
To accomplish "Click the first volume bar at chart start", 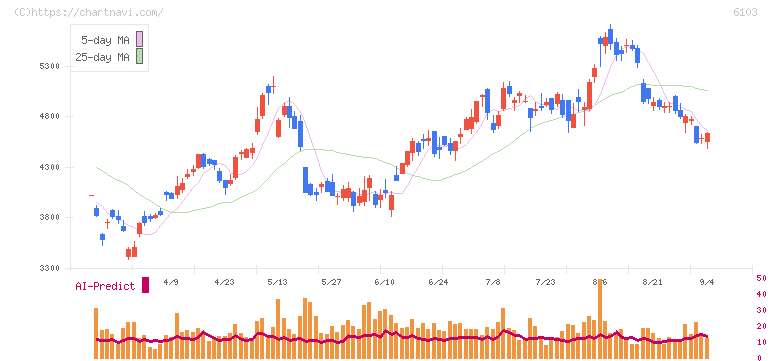I will point(96,333).
